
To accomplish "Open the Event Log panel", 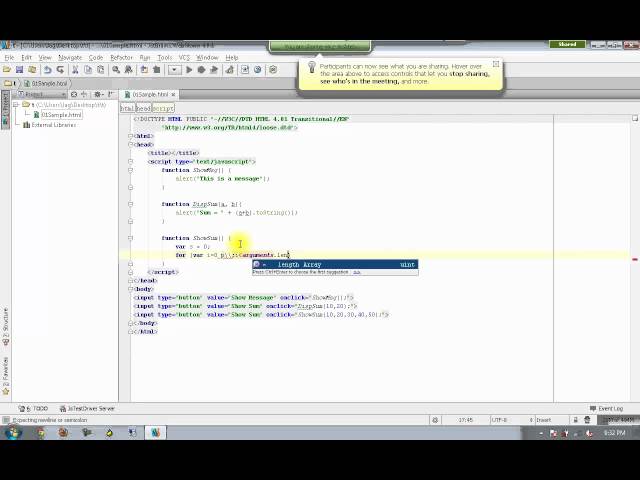I will 607,409.
